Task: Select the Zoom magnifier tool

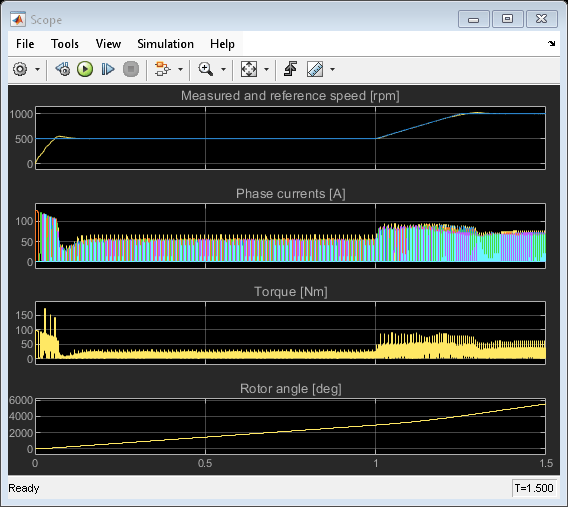Action: pos(205,69)
